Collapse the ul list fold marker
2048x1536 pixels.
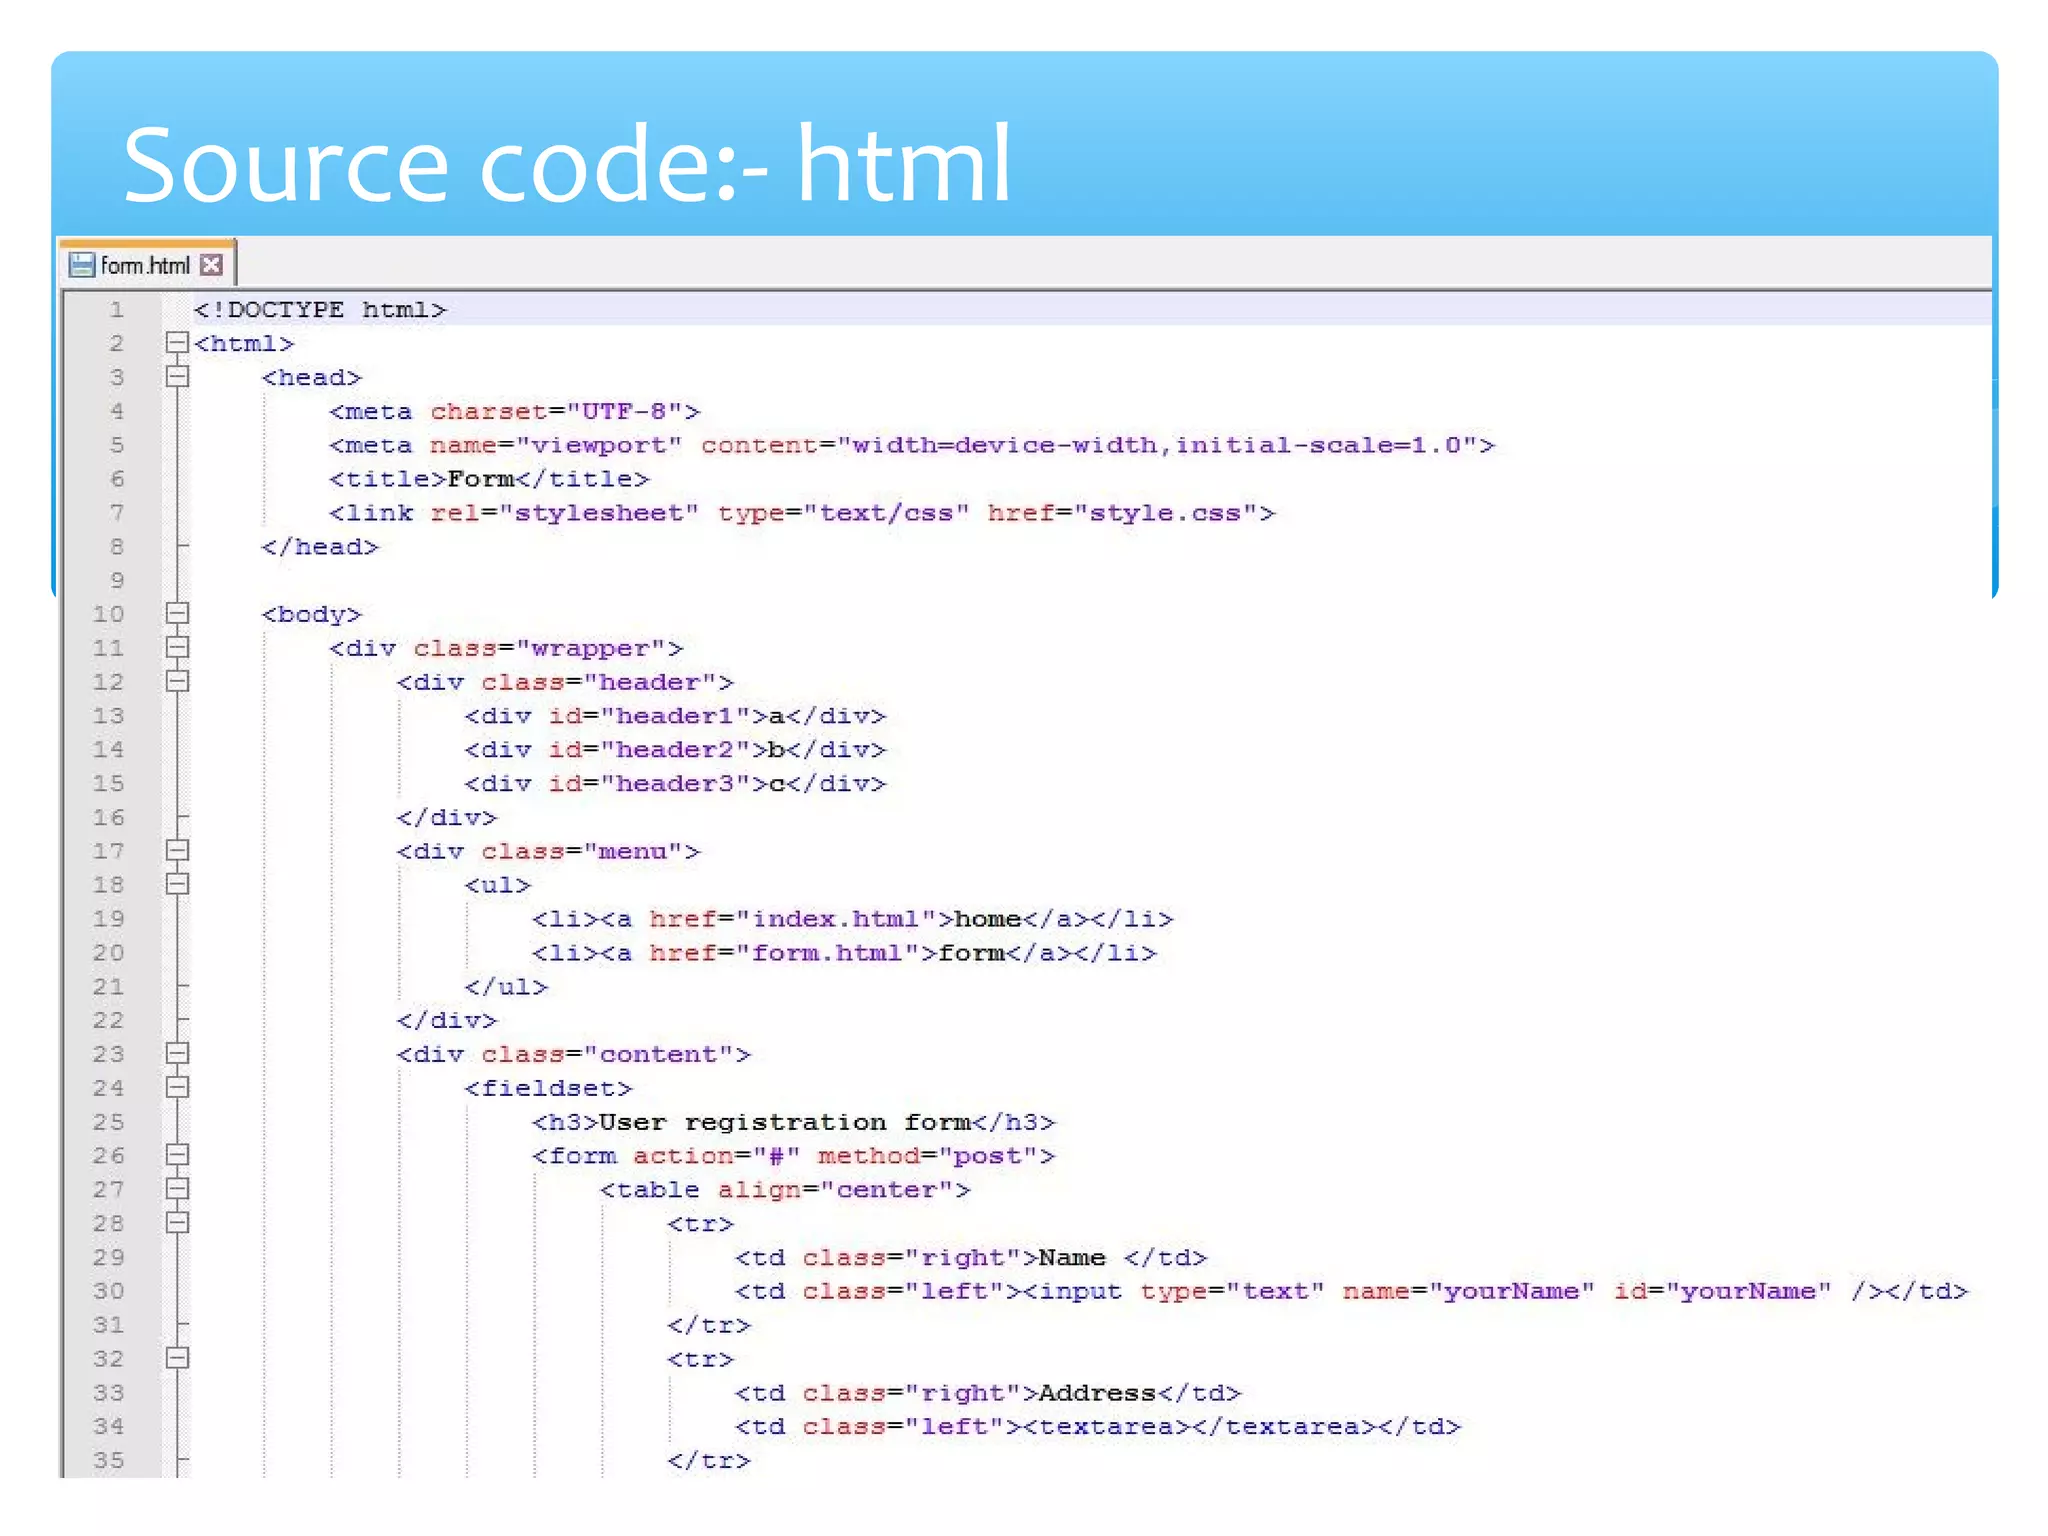pos(177,884)
